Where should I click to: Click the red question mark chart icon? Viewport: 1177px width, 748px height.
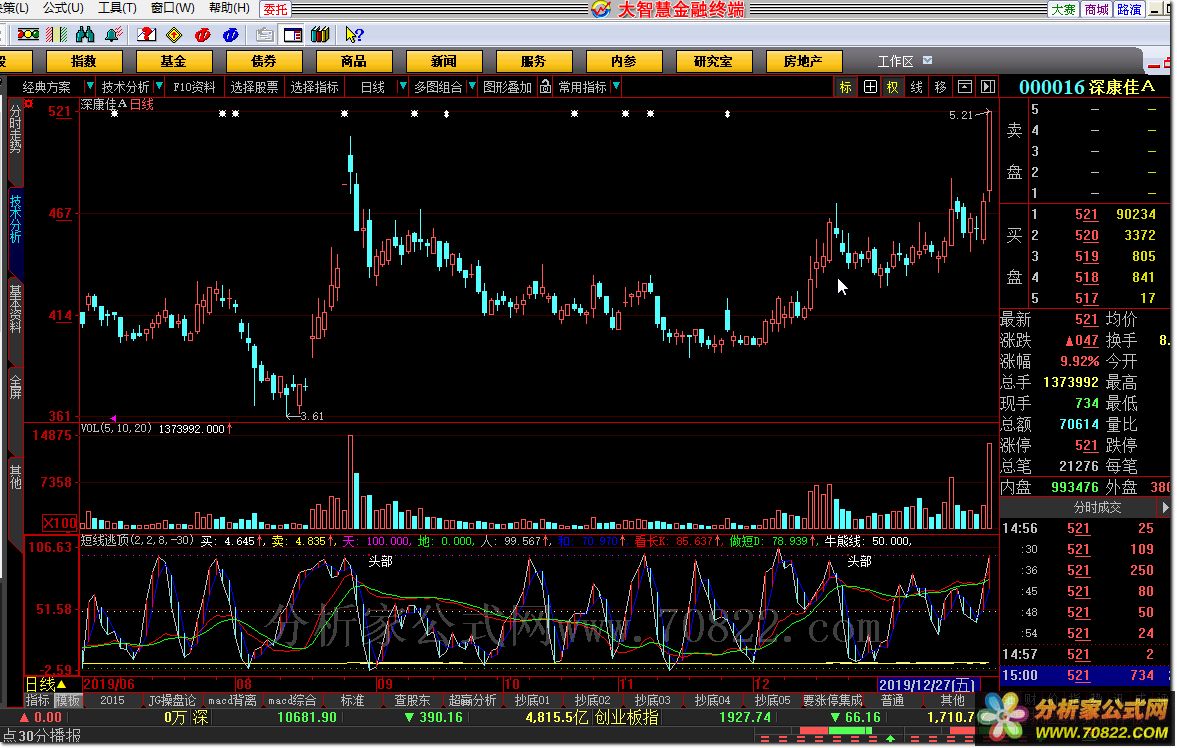(146, 35)
